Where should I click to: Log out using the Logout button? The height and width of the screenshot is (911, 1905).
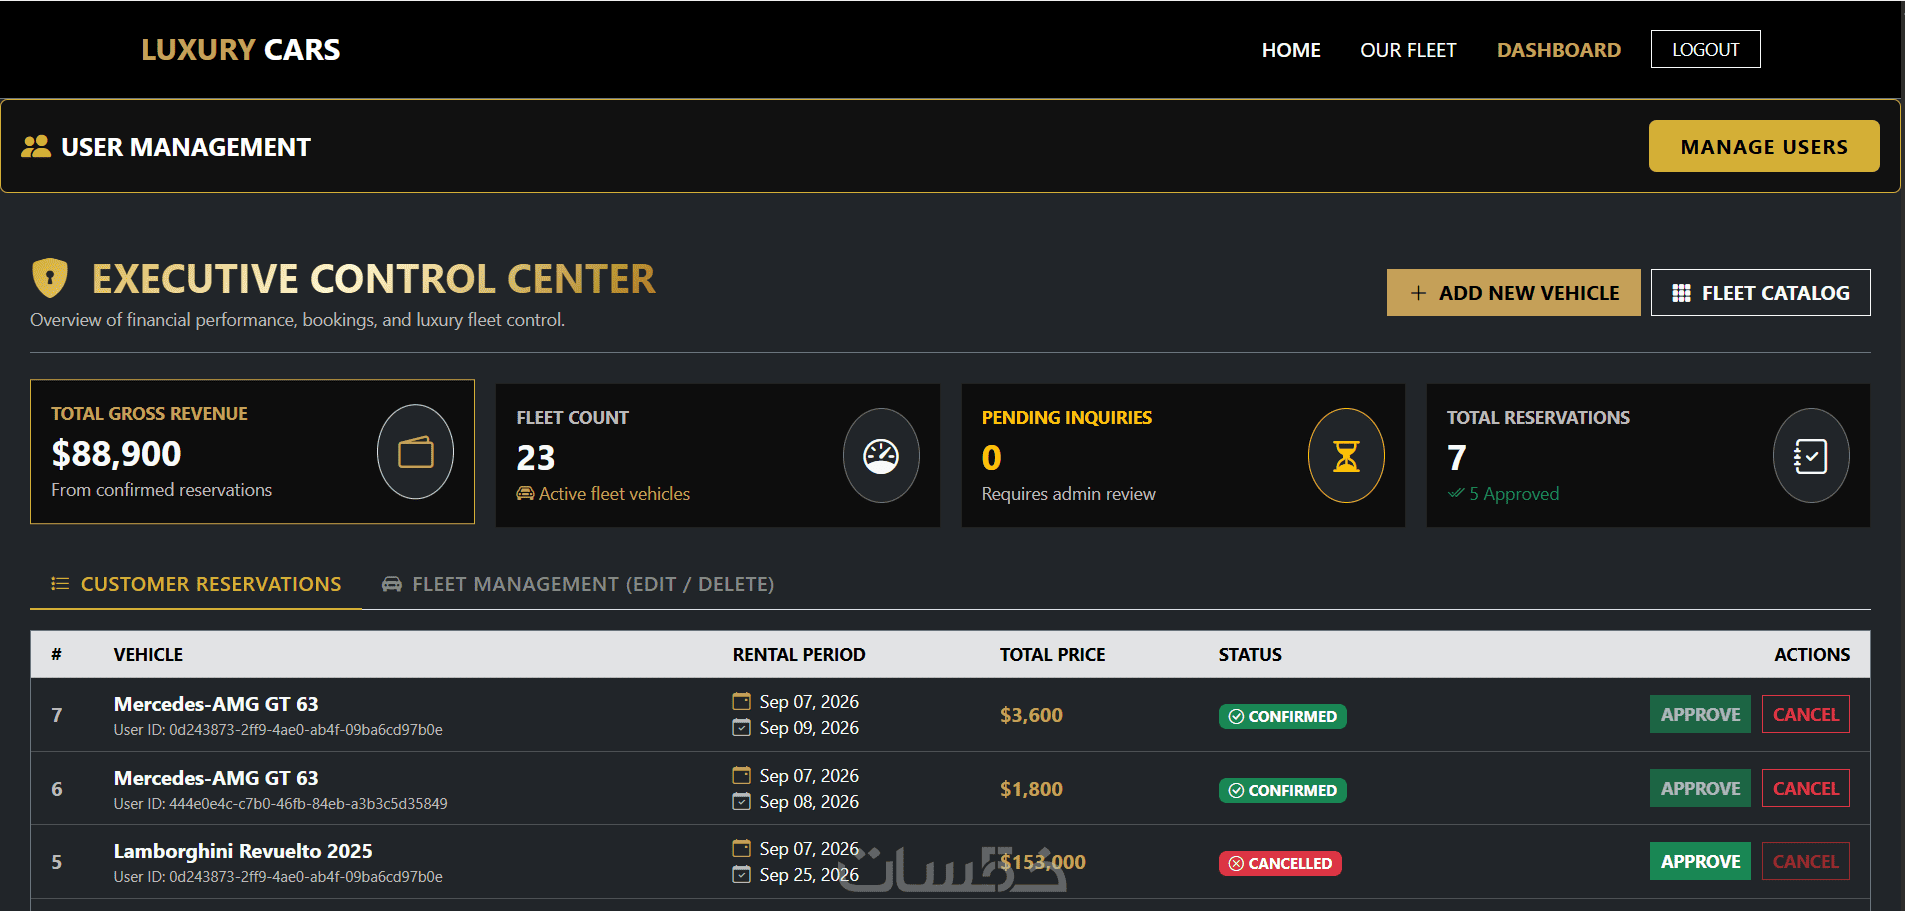(x=1706, y=49)
